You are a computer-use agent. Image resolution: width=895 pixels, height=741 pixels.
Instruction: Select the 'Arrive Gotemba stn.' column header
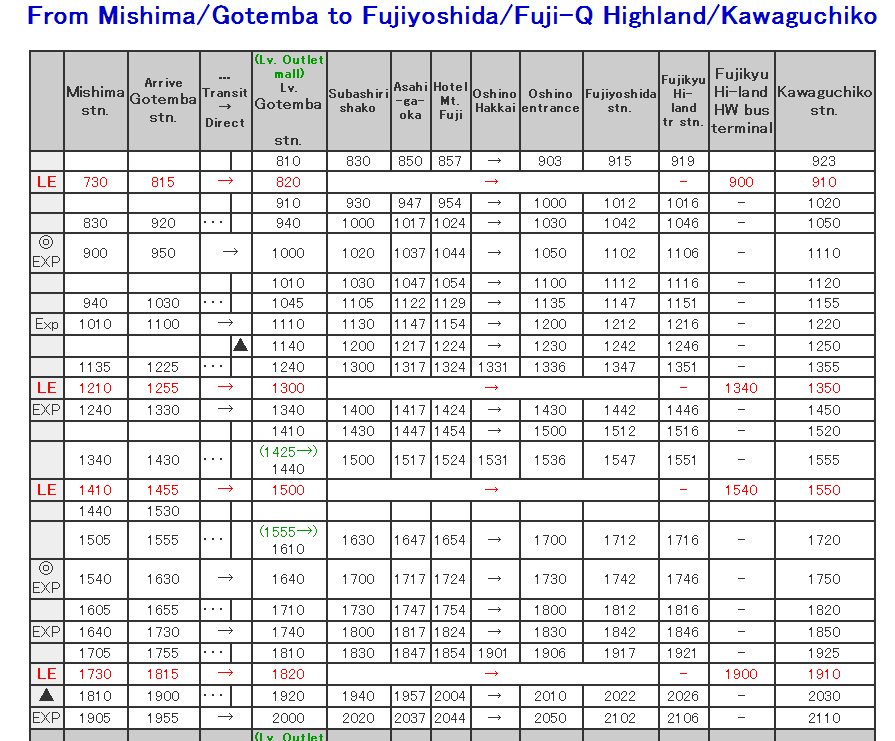[x=163, y=100]
